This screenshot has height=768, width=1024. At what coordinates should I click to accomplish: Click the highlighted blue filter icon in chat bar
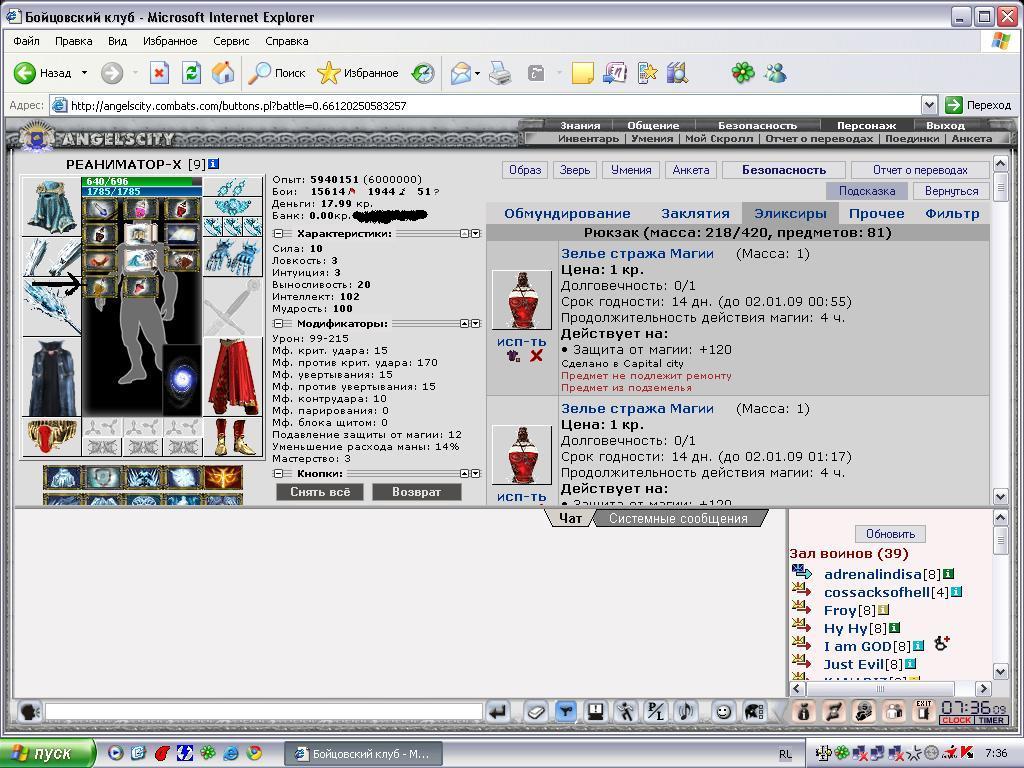[566, 712]
